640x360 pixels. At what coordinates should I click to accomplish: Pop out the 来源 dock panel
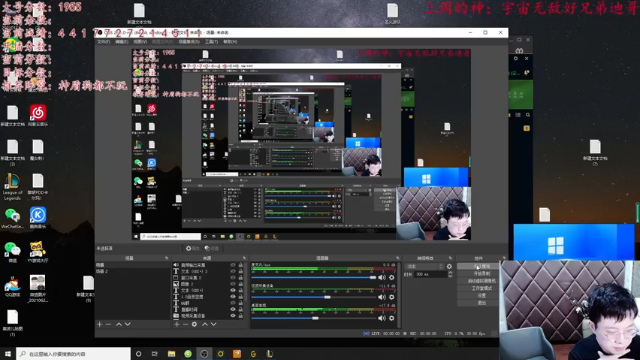(x=244, y=258)
